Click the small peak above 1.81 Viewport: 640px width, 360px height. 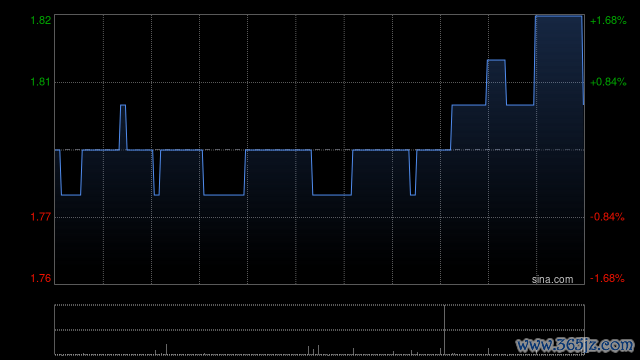[496, 60]
